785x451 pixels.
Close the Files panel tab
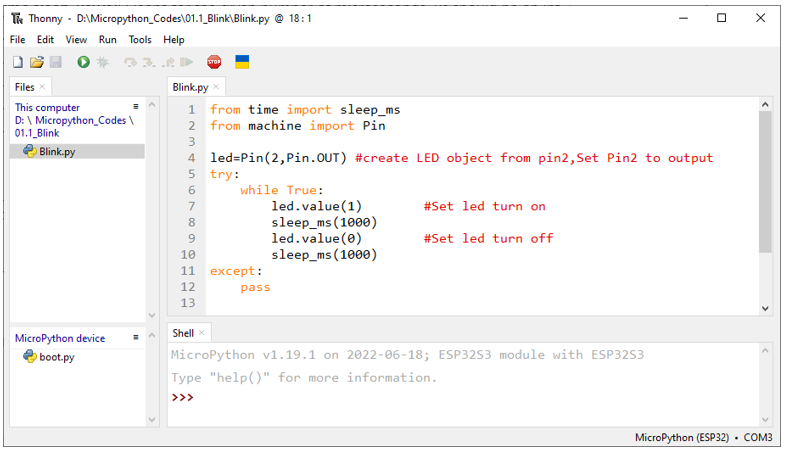click(x=42, y=87)
